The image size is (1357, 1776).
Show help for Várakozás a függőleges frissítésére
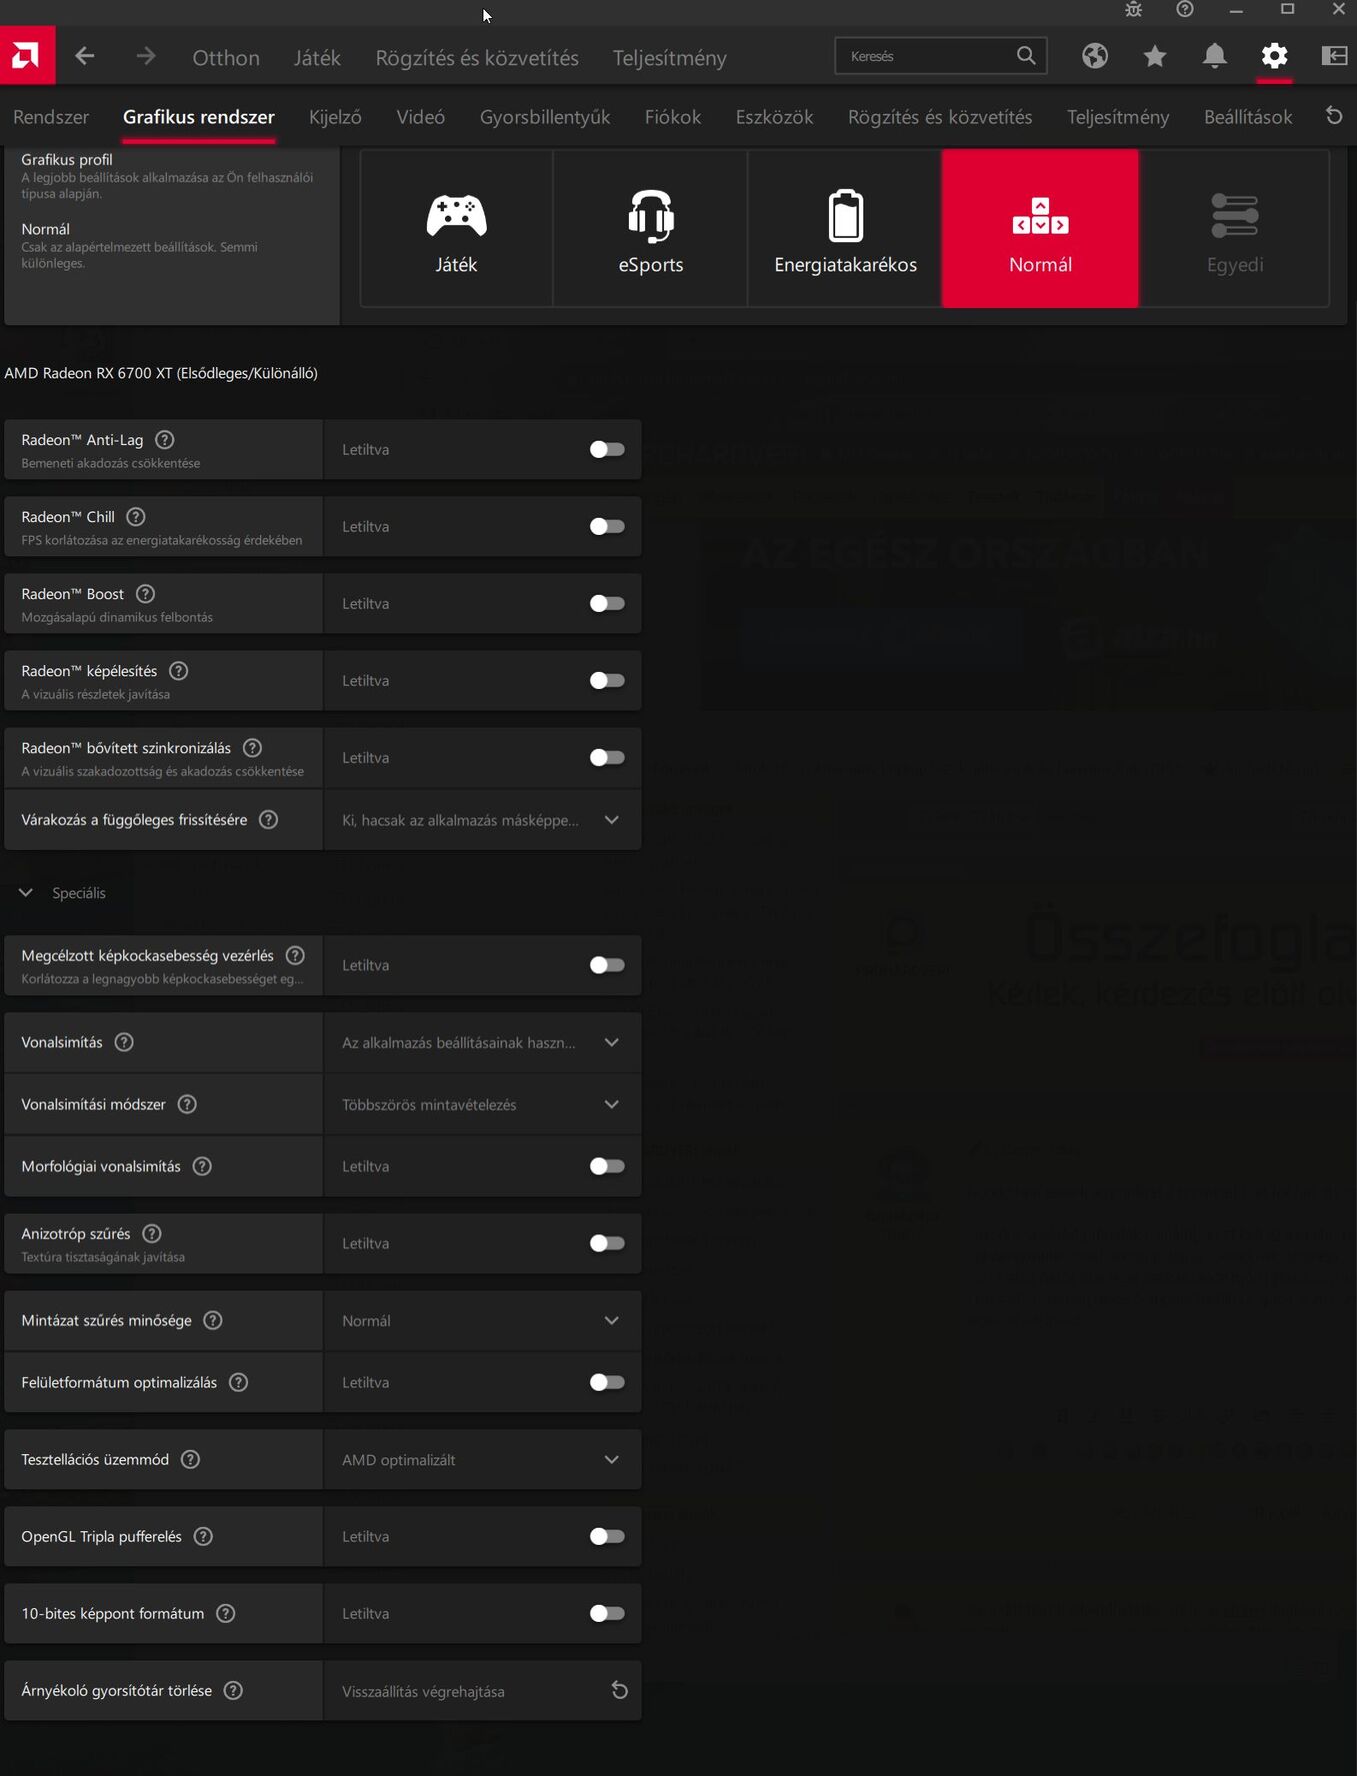click(x=268, y=820)
